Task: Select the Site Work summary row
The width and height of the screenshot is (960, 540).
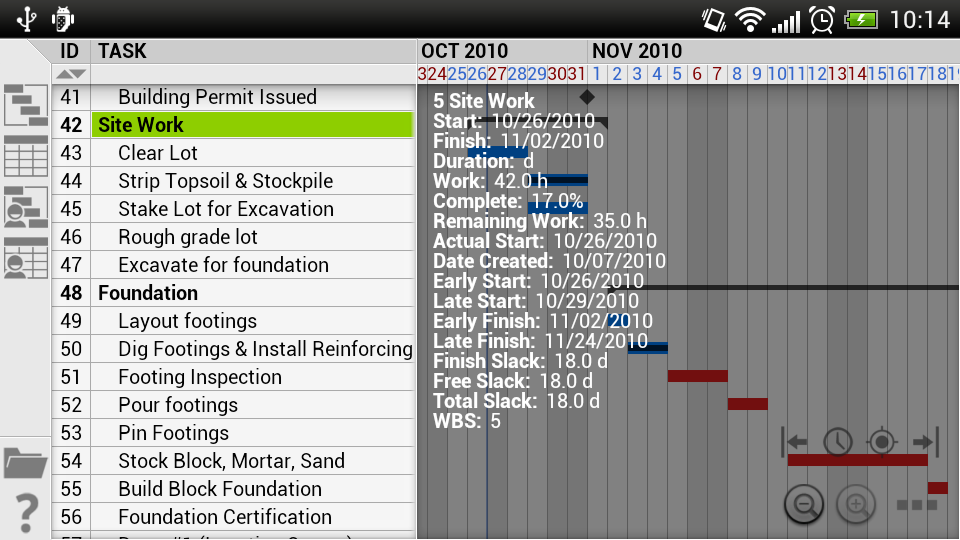Action: 252,125
